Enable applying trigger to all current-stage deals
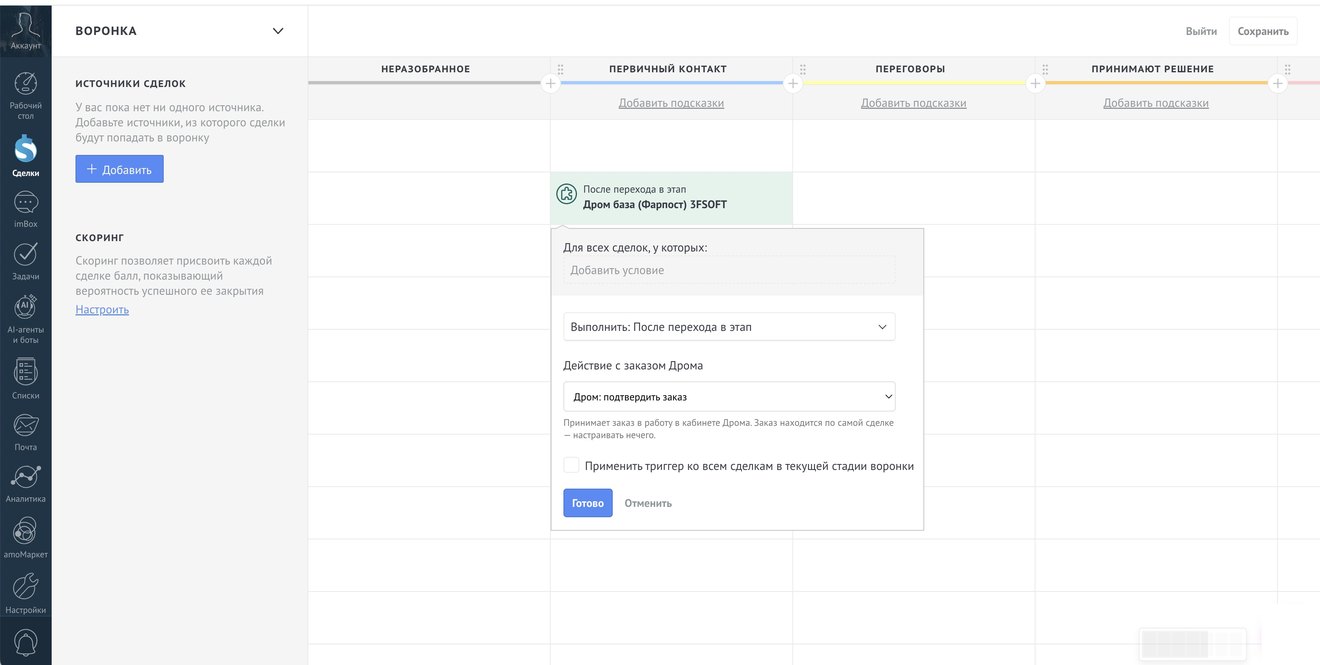This screenshot has height=665, width=1320. point(571,465)
